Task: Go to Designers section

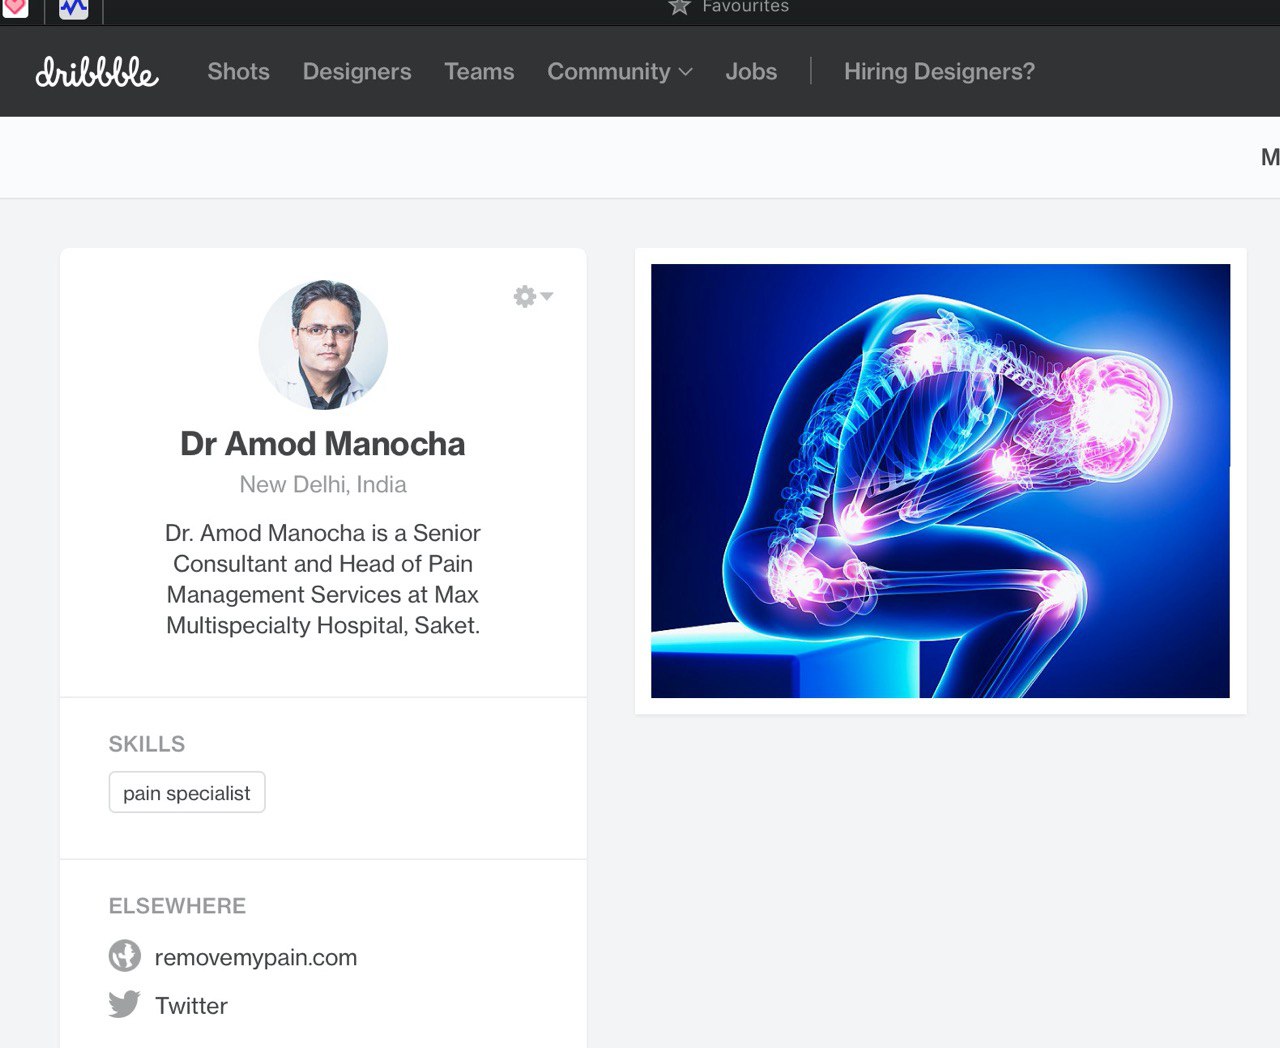Action: 357,72
